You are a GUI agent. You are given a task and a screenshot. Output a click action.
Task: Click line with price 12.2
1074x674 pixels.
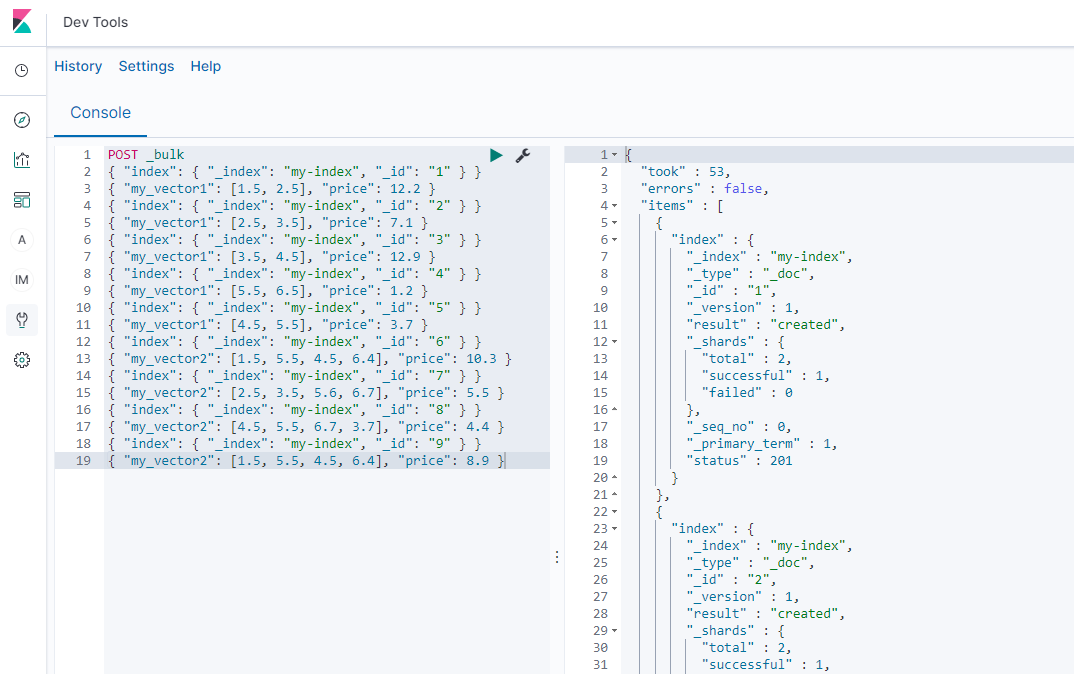click(271, 188)
